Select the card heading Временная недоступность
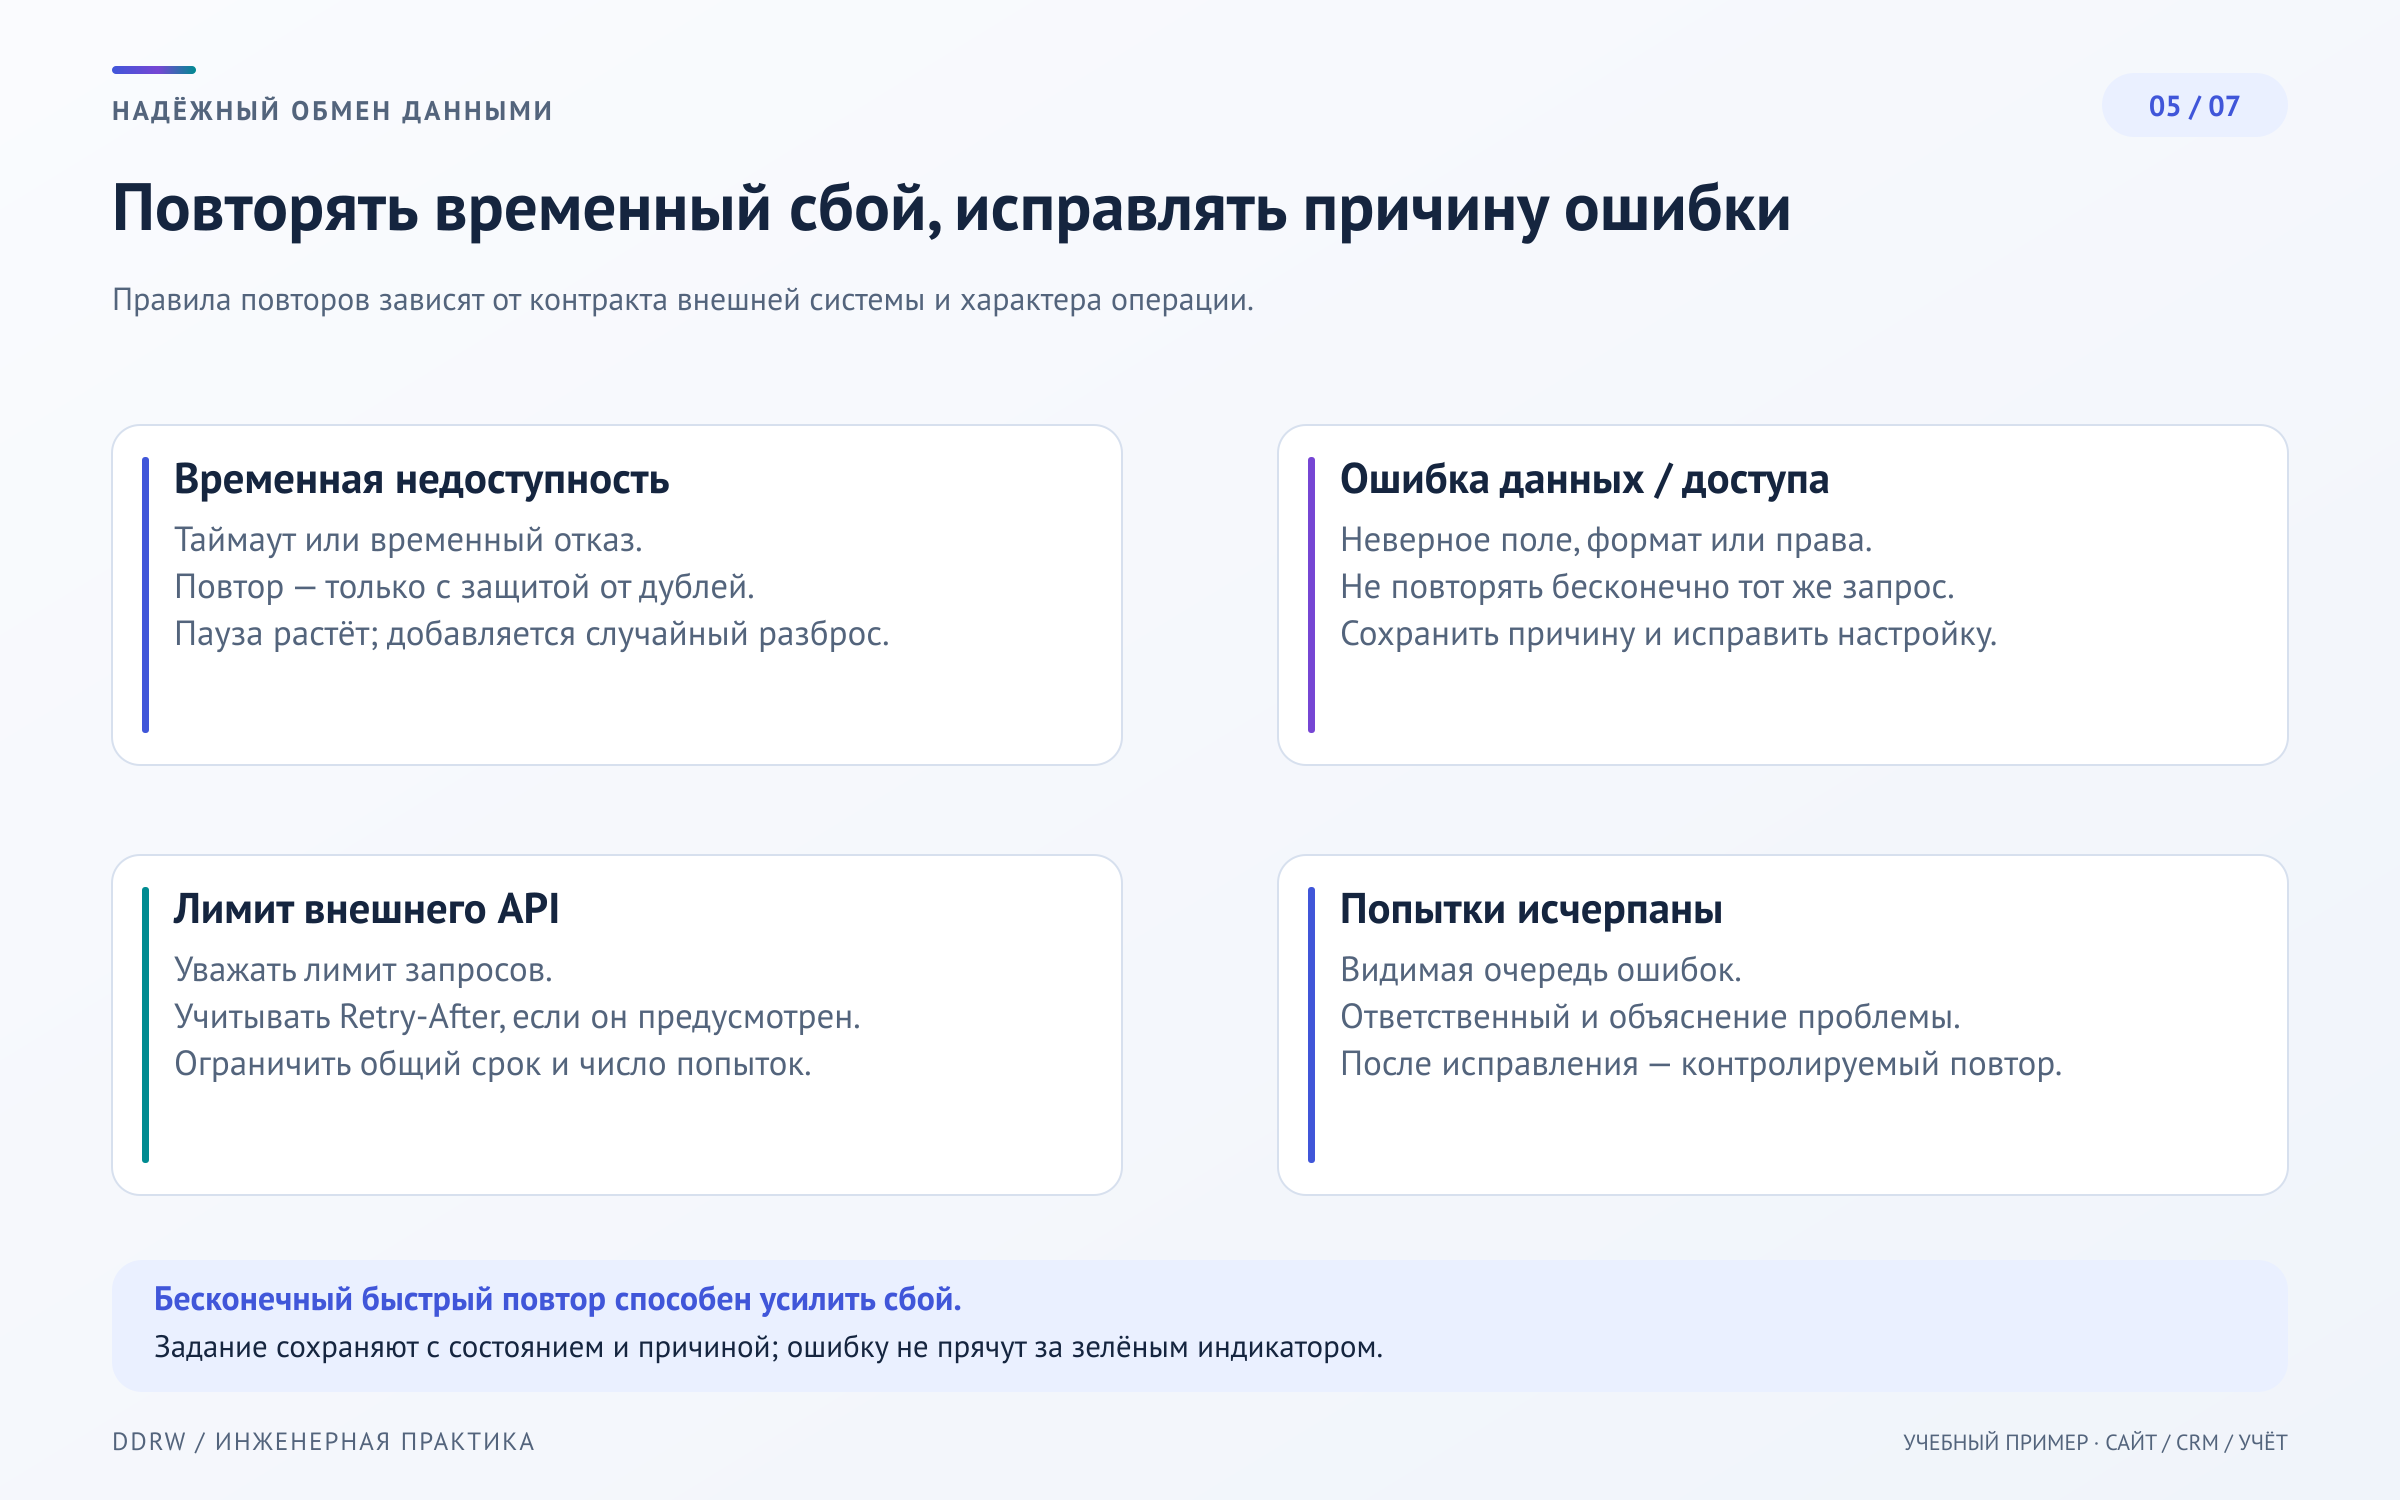Screen dimensions: 2400x1500 point(421,480)
